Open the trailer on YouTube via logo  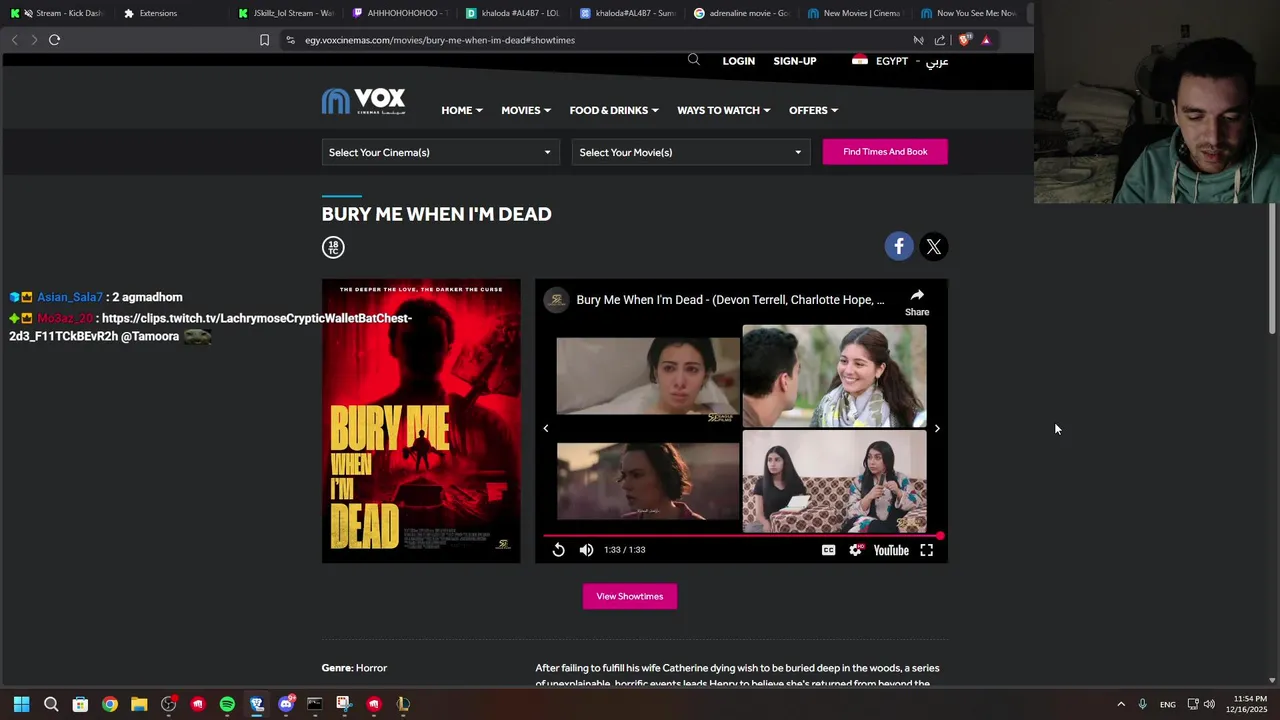[891, 550]
